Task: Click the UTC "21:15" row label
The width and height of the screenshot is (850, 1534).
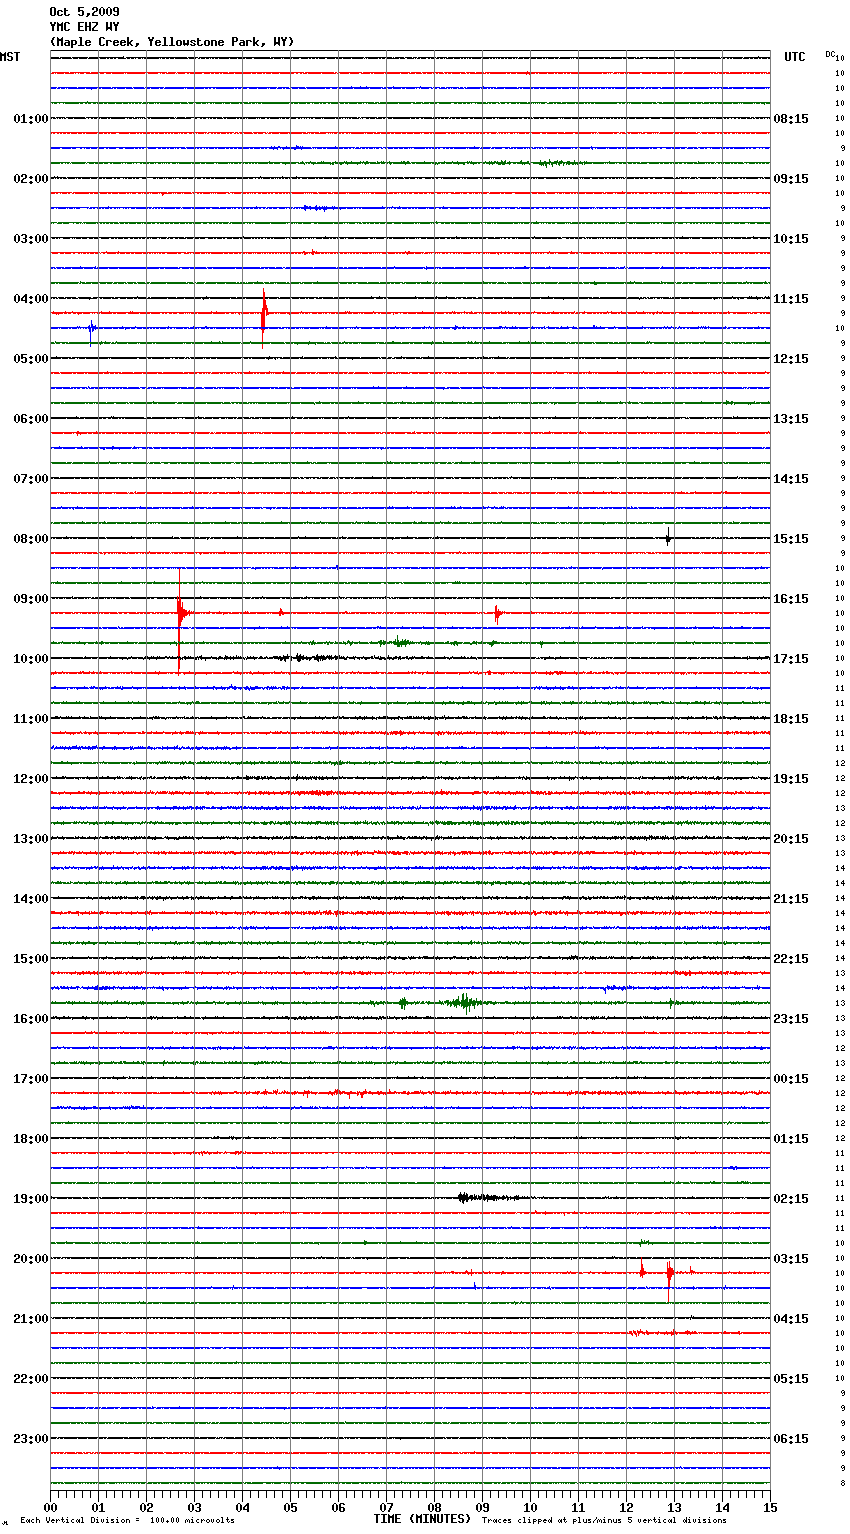Action: [x=791, y=899]
